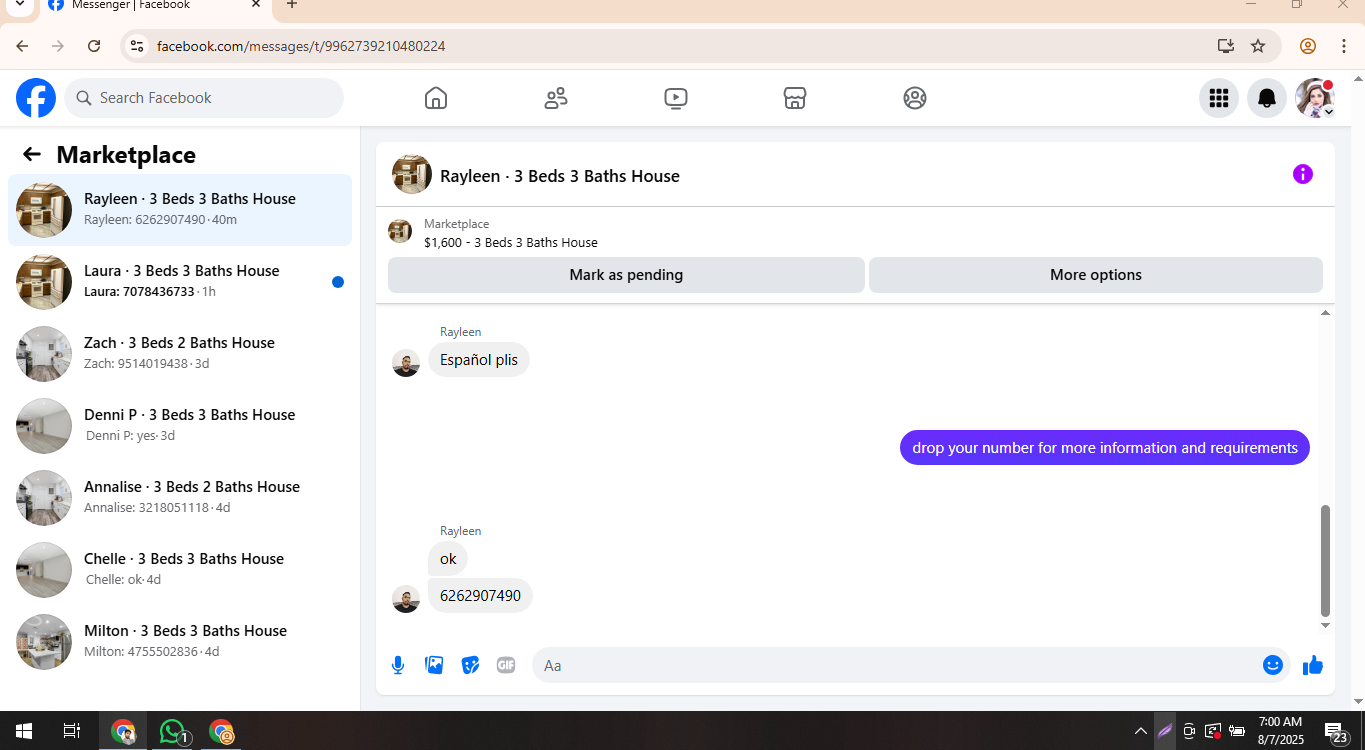Go back one page in browser

22,46
